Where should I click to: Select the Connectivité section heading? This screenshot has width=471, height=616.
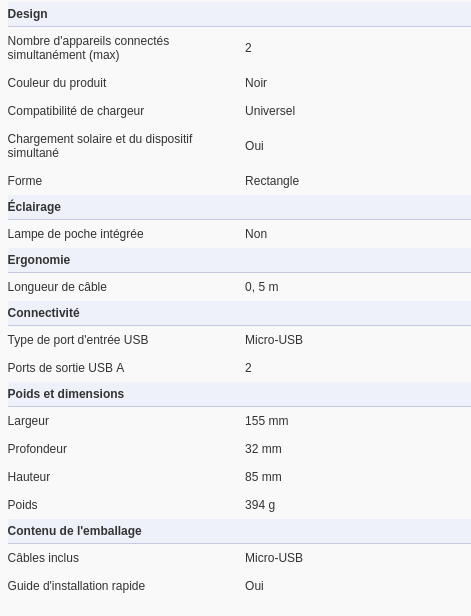coord(44,313)
